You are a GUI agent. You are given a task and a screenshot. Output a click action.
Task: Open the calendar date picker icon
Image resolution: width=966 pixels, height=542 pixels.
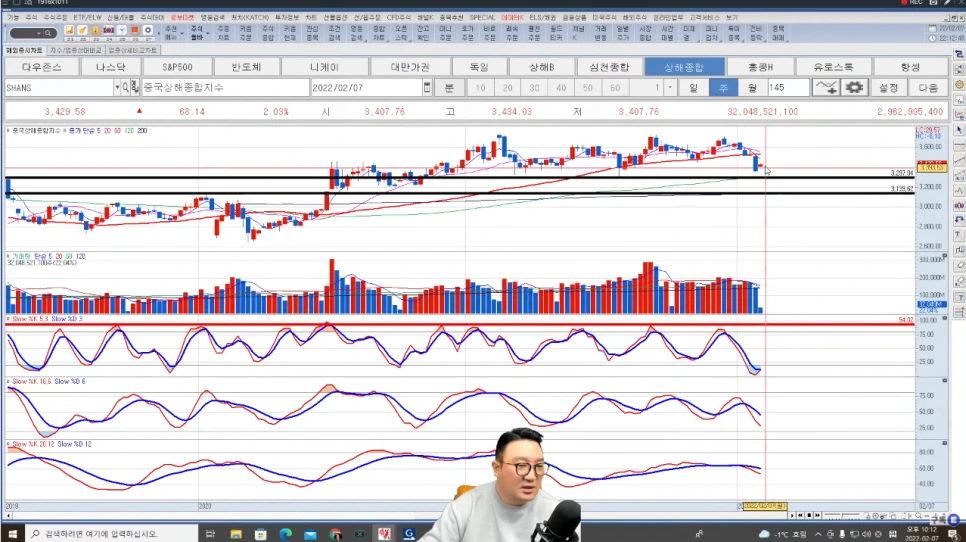(427, 88)
